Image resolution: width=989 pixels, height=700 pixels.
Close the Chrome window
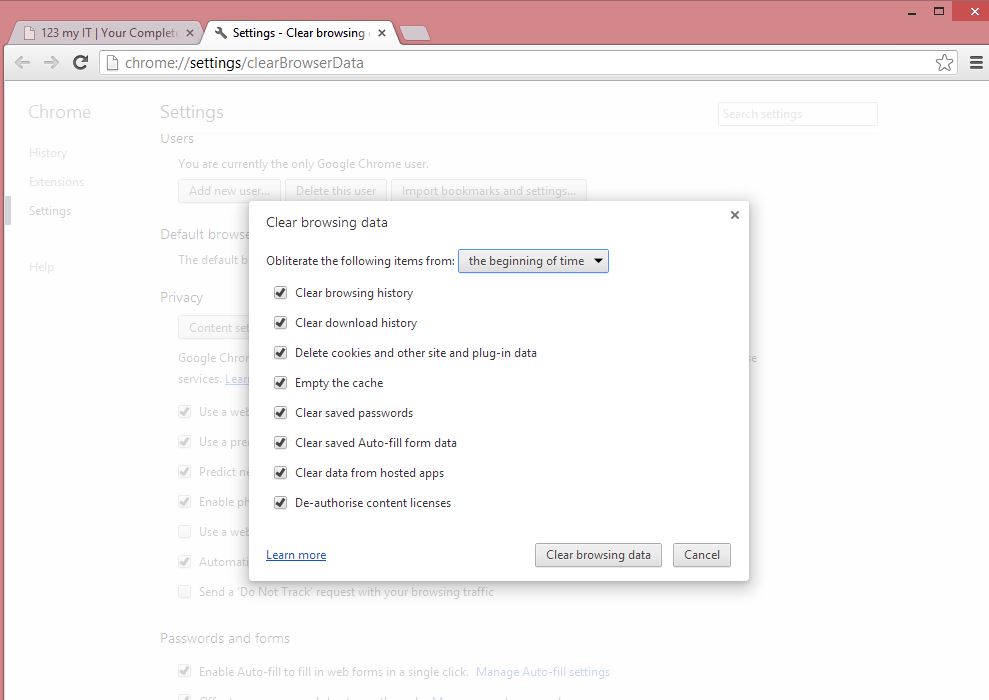pyautogui.click(x=974, y=11)
